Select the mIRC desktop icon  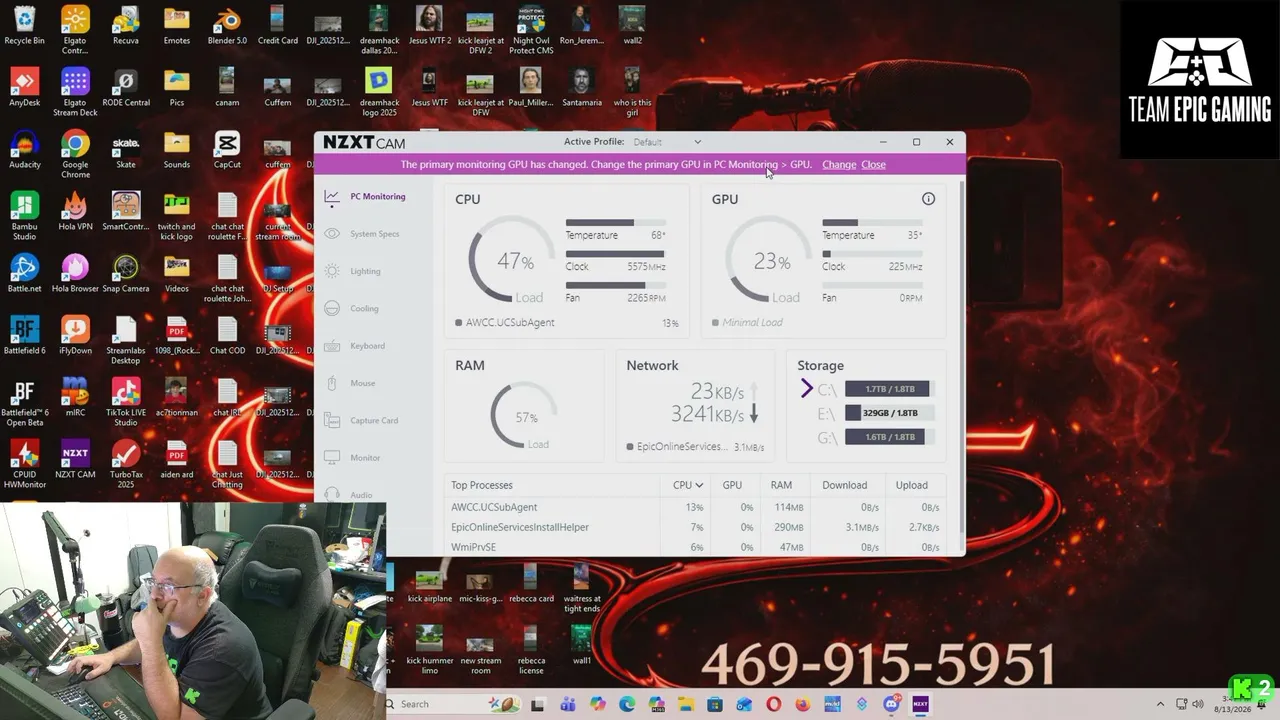(75, 398)
